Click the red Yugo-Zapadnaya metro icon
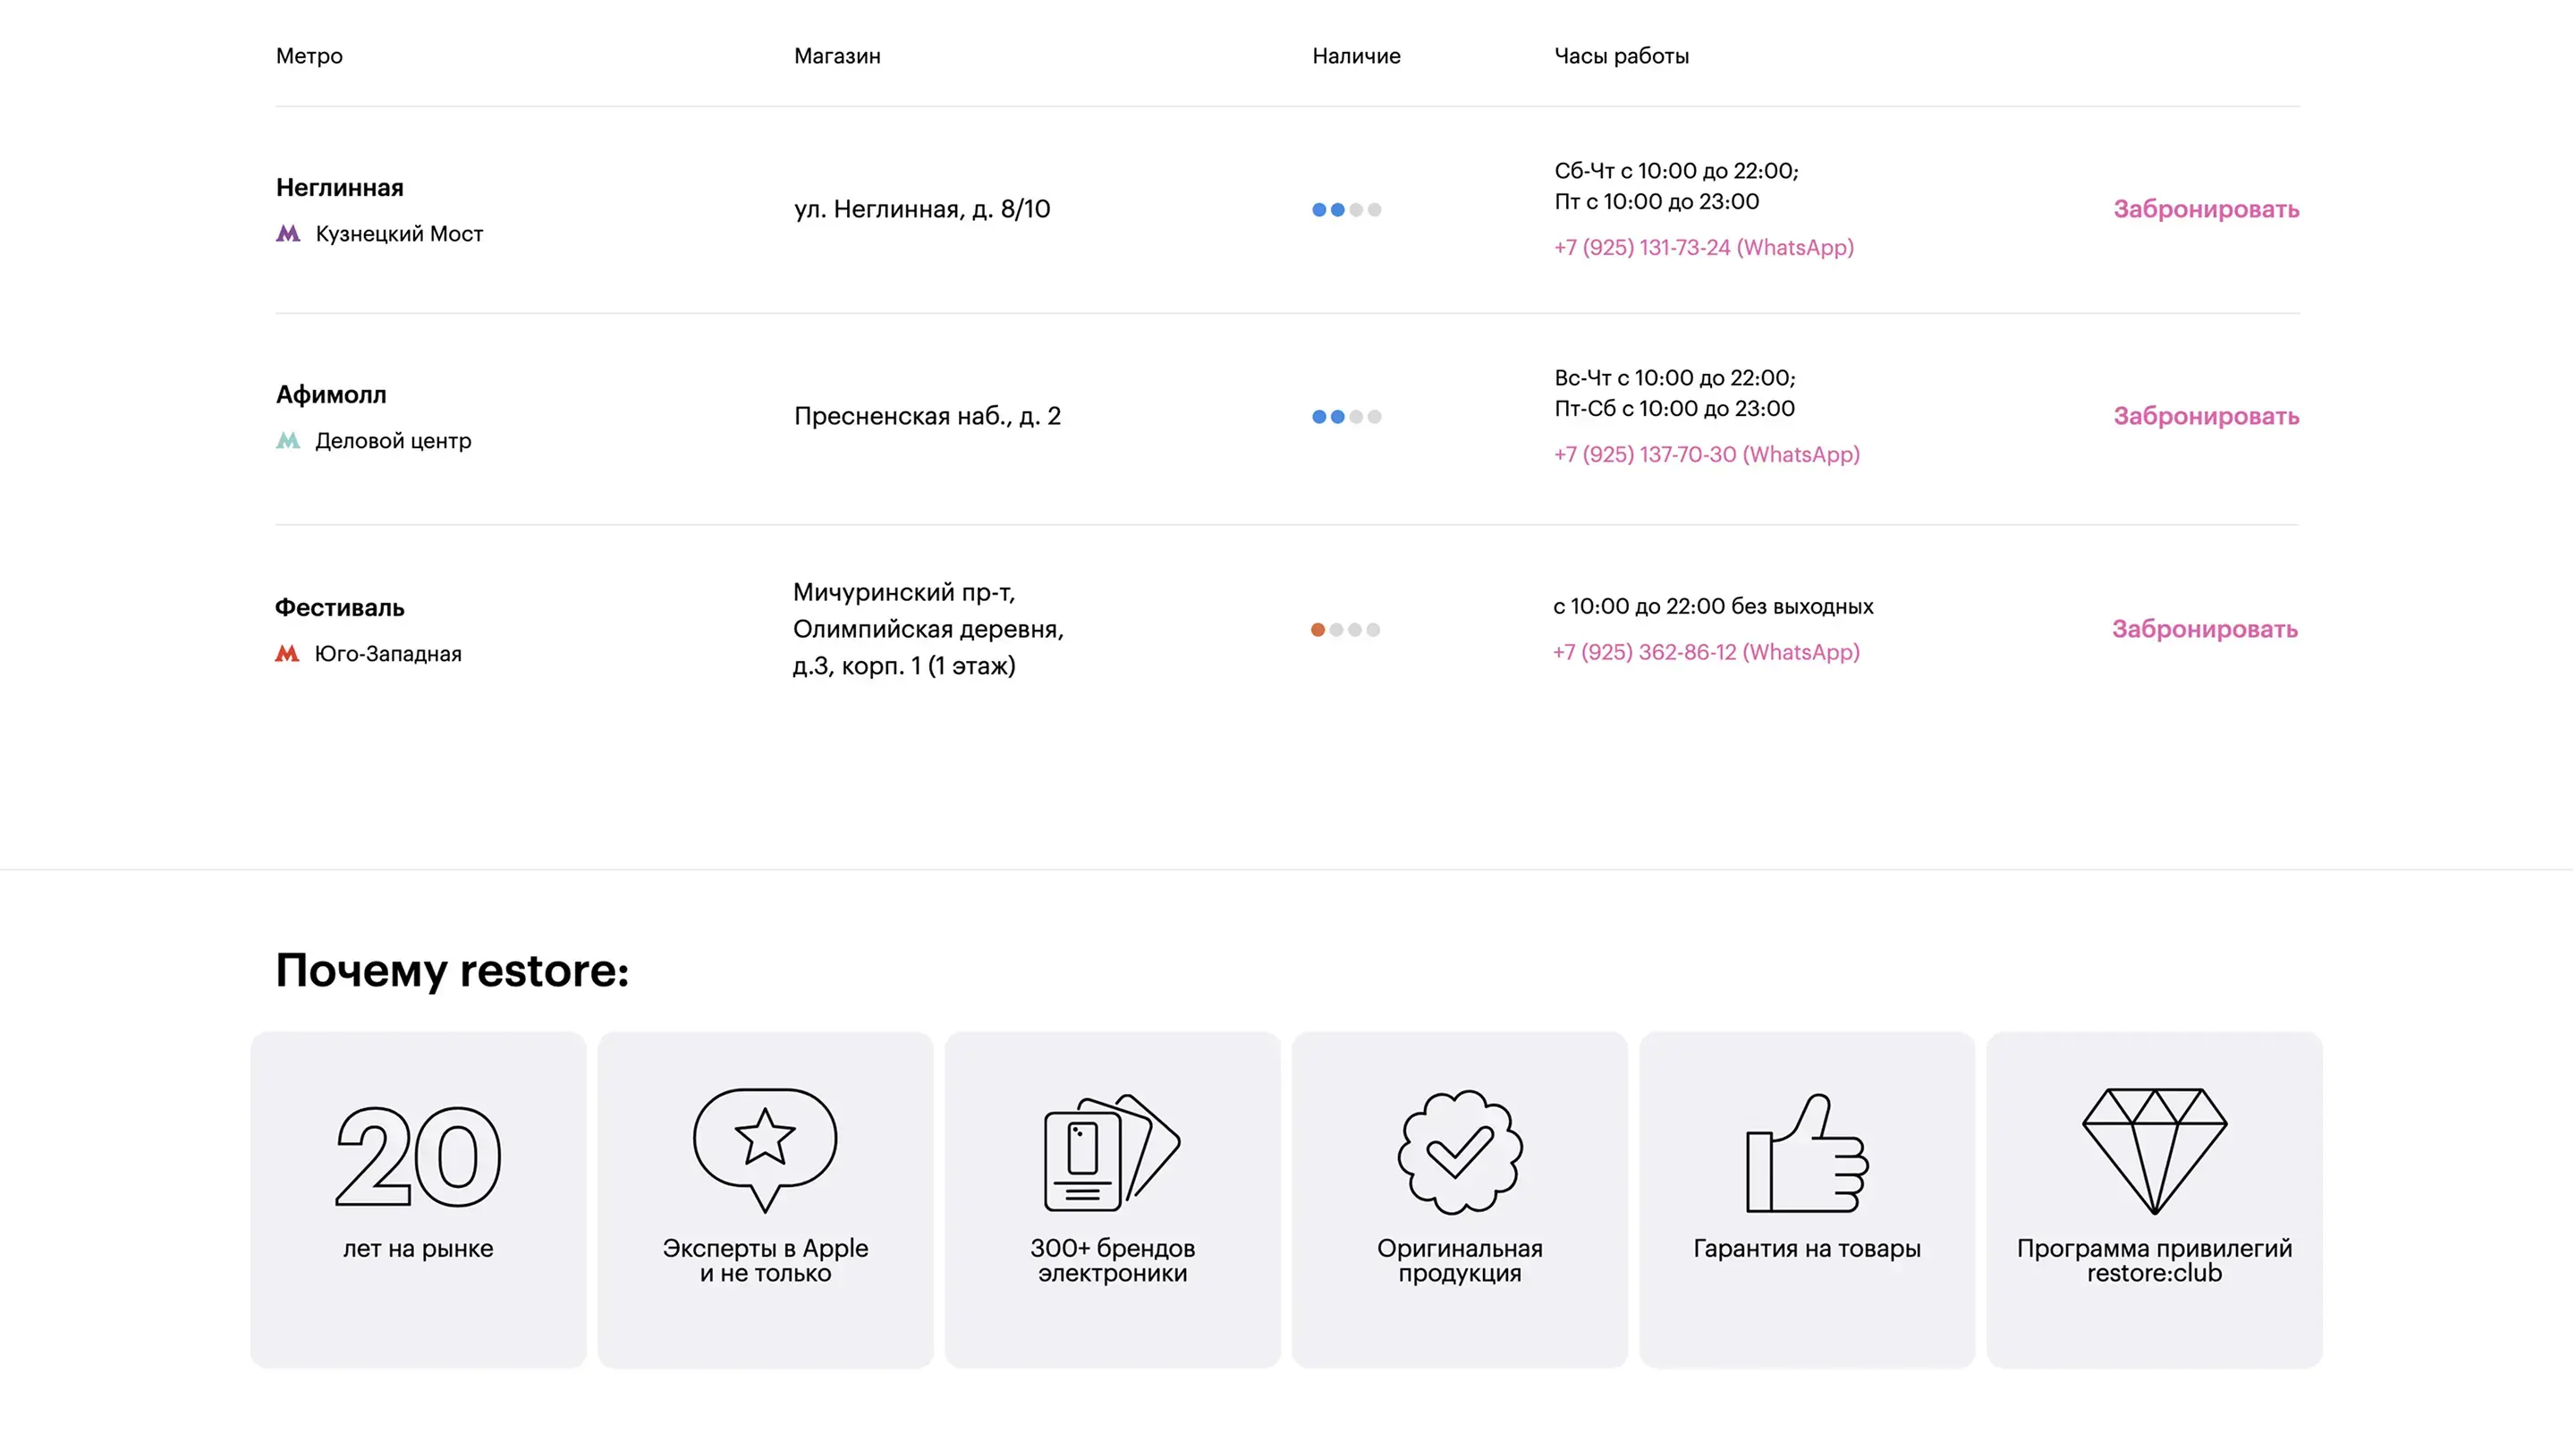This screenshot has height=1449, width=2576. 287,654
